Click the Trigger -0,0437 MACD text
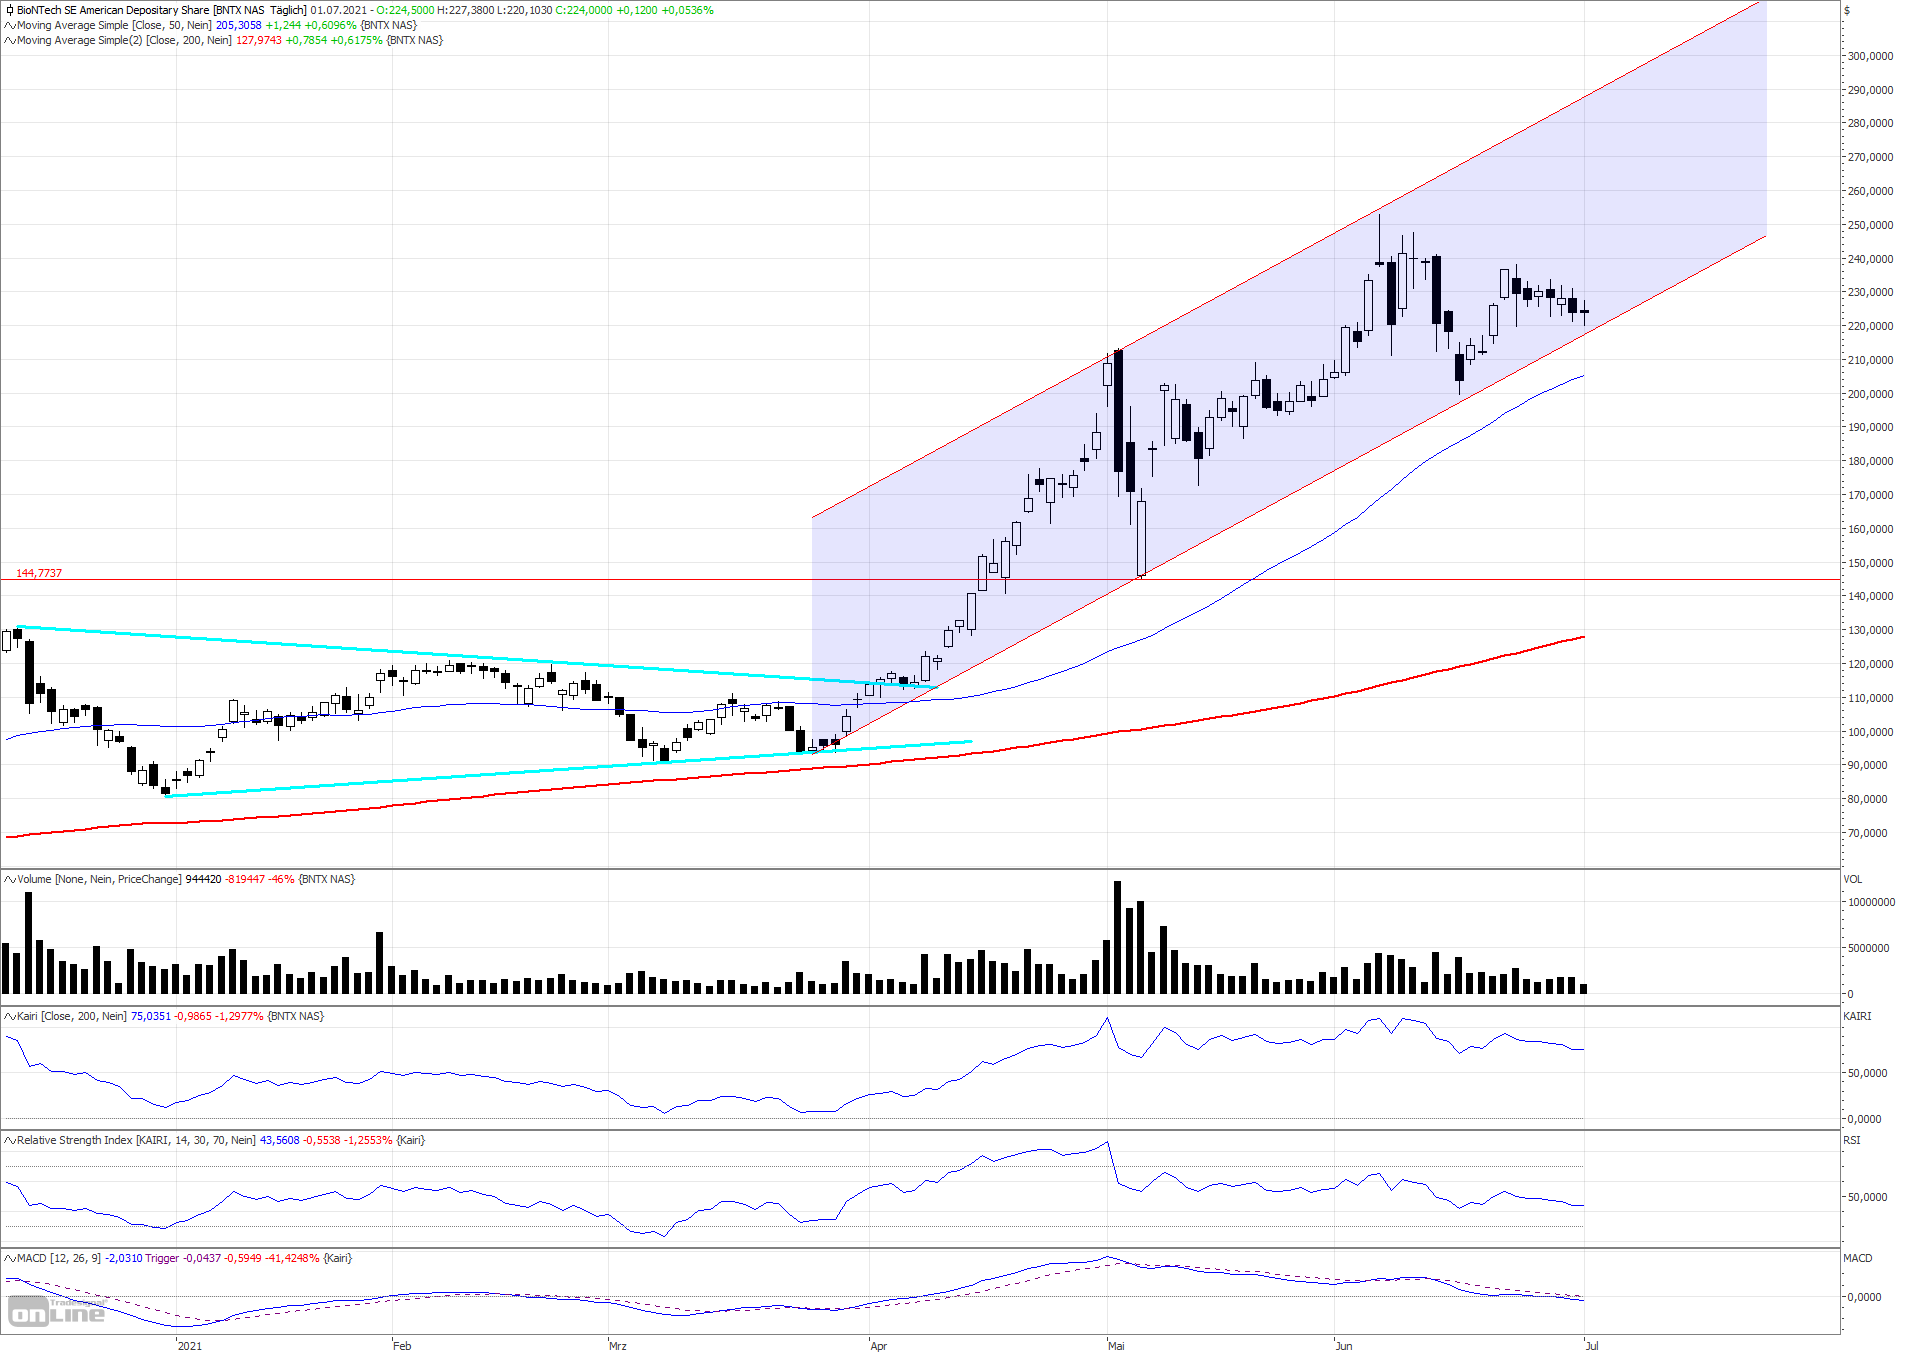 183,1258
